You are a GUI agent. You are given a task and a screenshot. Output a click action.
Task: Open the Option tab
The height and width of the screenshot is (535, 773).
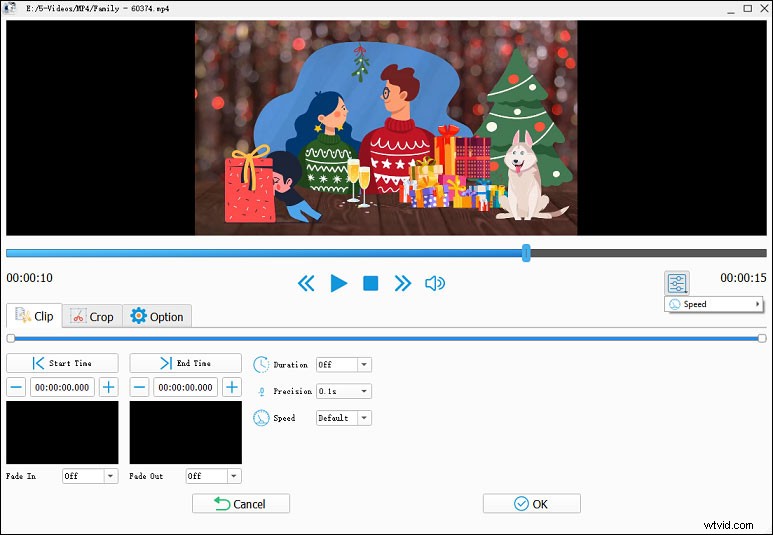coord(157,316)
